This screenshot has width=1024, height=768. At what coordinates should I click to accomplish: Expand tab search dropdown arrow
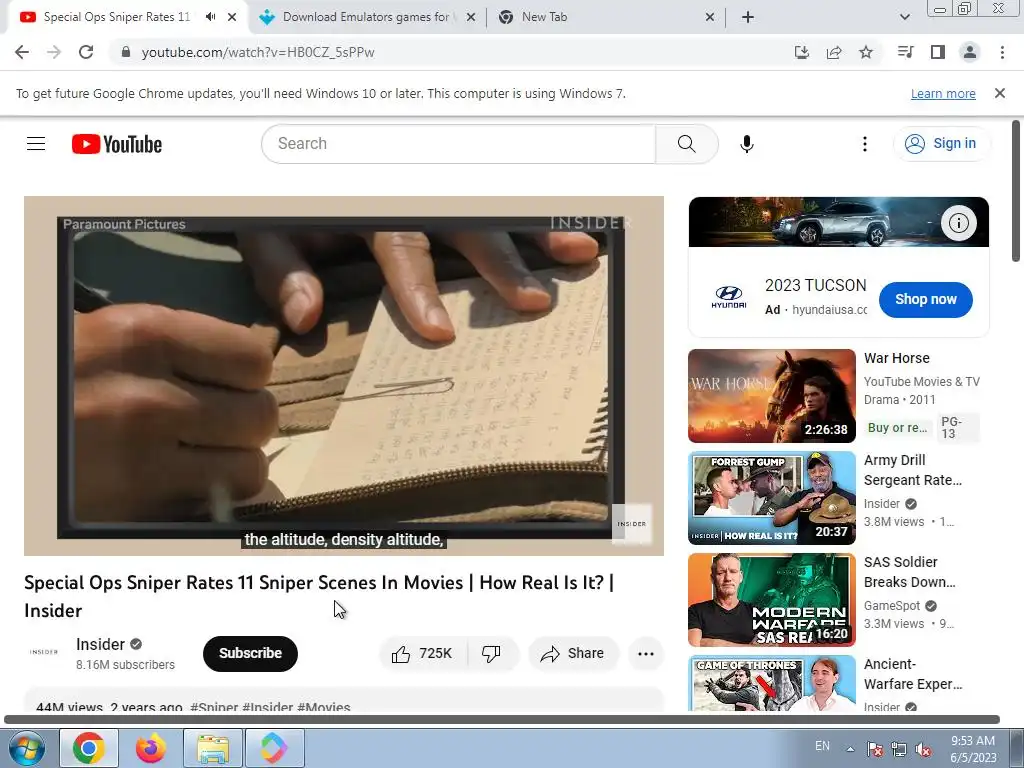(x=904, y=18)
